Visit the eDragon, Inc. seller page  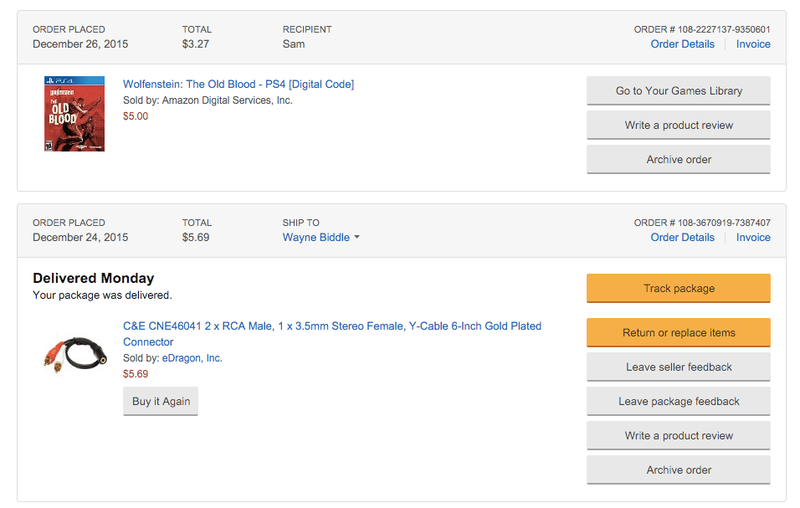pos(192,358)
